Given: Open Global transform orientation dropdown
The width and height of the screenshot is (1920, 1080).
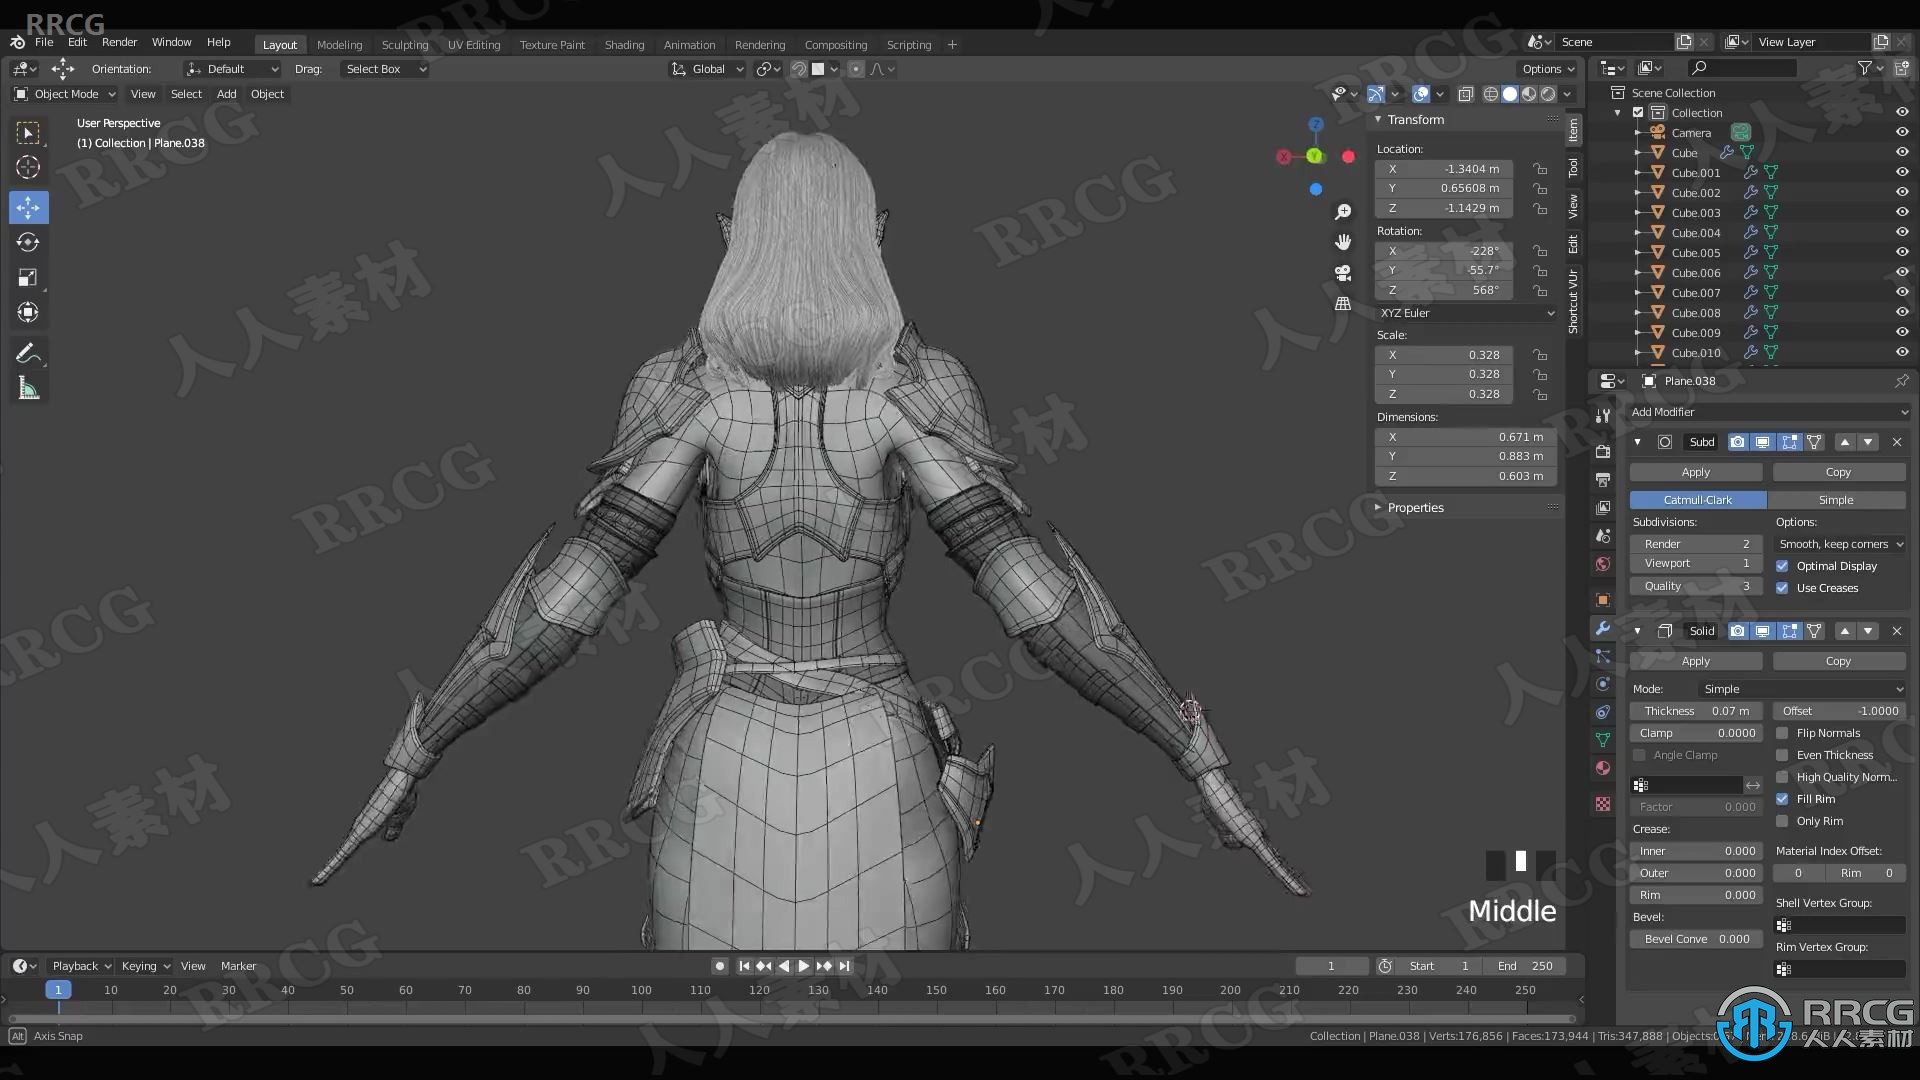Looking at the screenshot, I should [708, 69].
